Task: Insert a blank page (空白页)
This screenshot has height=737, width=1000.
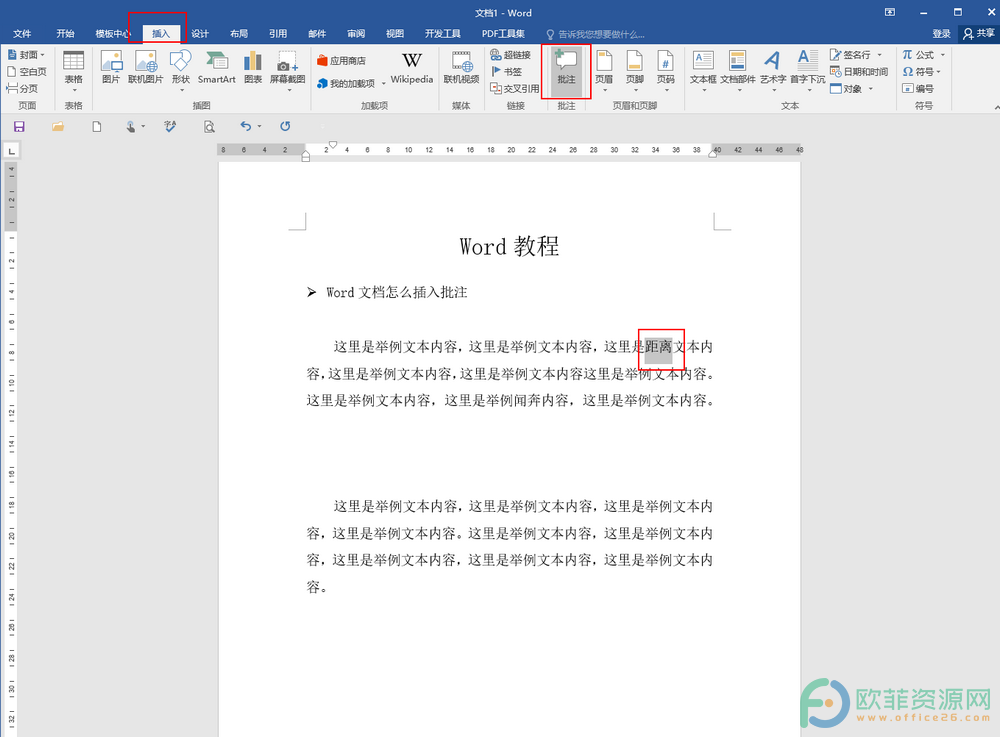Action: 27,71
